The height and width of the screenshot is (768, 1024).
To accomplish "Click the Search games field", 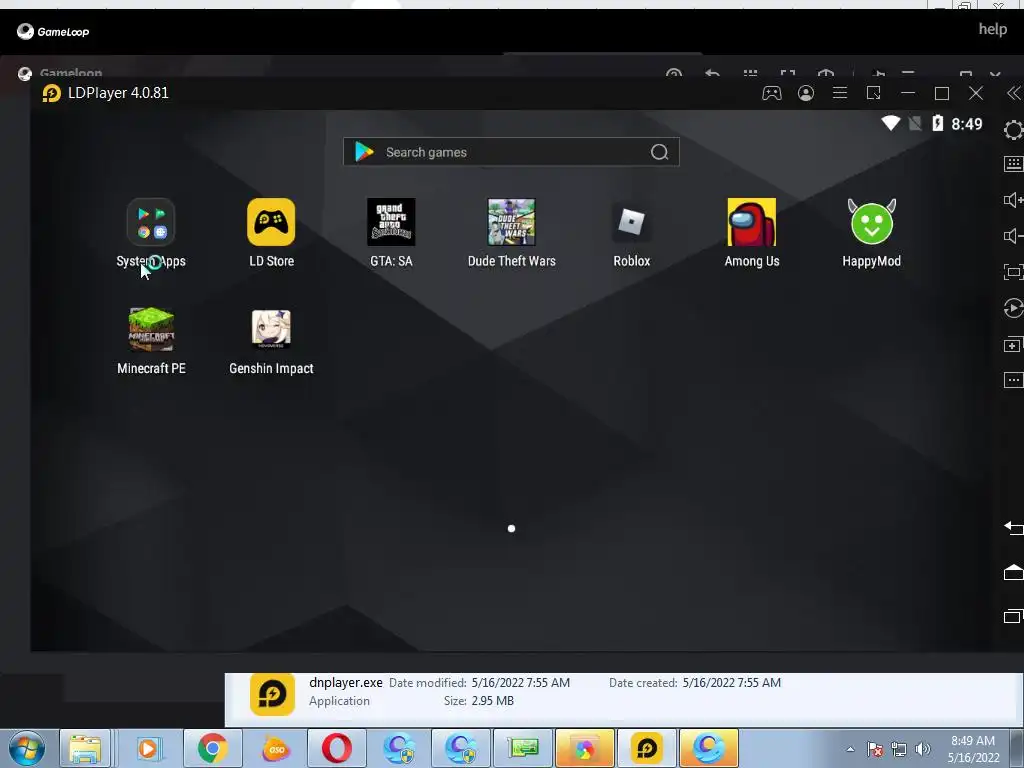I will point(511,152).
